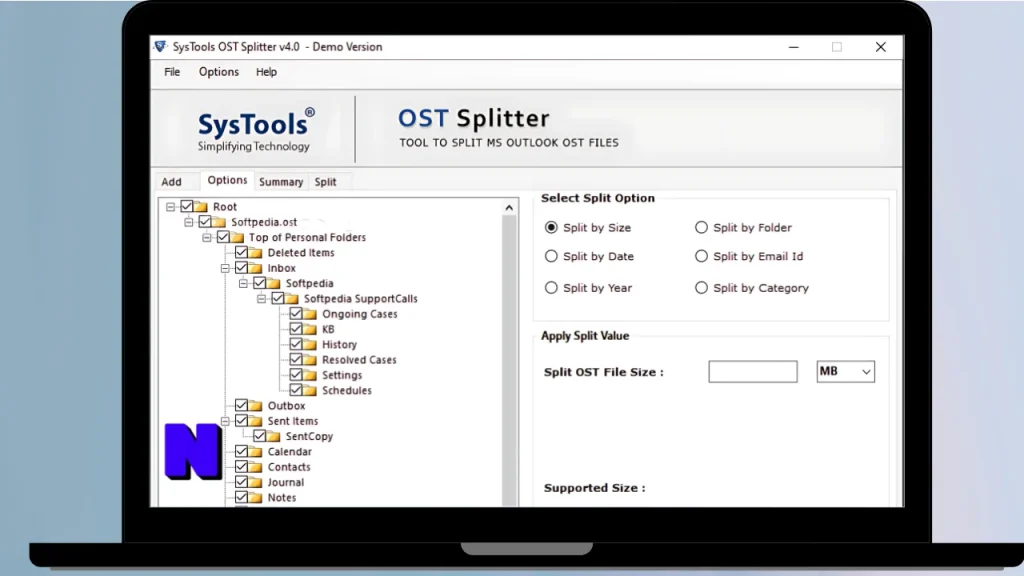This screenshot has height=576, width=1024.
Task: Select the Schedules label
Action: (347, 391)
